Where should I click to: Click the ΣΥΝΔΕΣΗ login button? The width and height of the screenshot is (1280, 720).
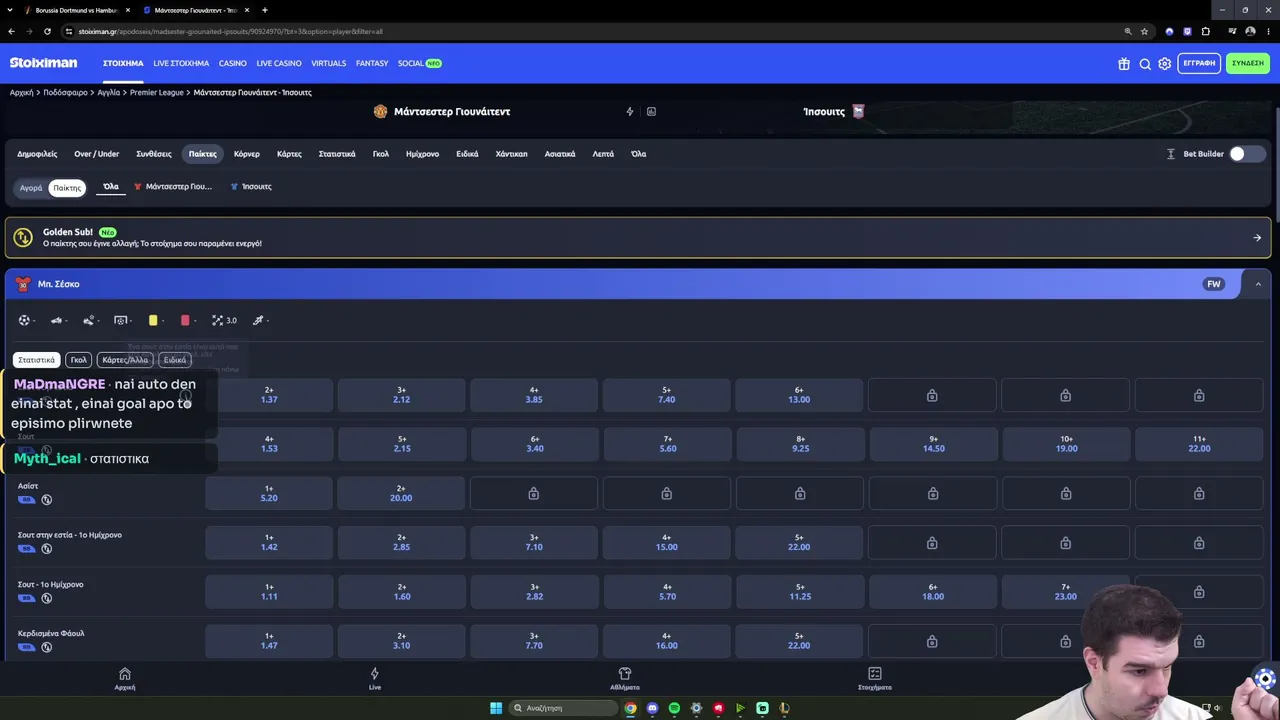pyautogui.click(x=1248, y=64)
